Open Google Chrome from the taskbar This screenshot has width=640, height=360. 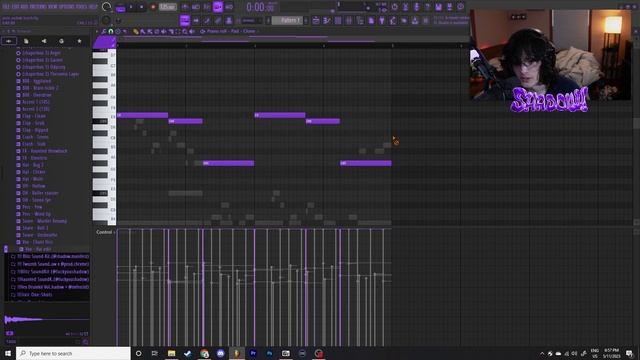(204, 353)
